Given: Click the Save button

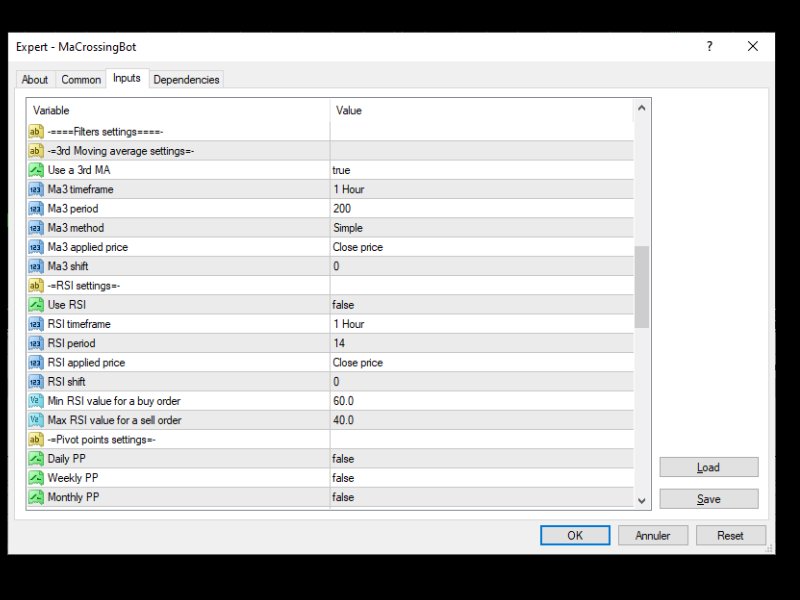Looking at the screenshot, I should click(x=709, y=499).
